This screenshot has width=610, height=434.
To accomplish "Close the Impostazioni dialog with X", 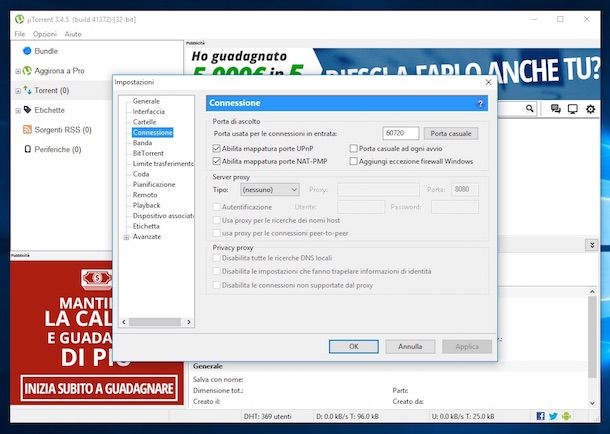I will pos(488,82).
